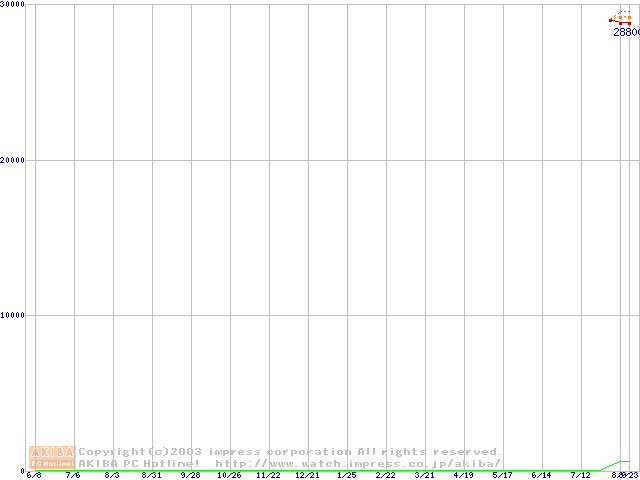Select the 8/31 date on x-axis

point(151,475)
